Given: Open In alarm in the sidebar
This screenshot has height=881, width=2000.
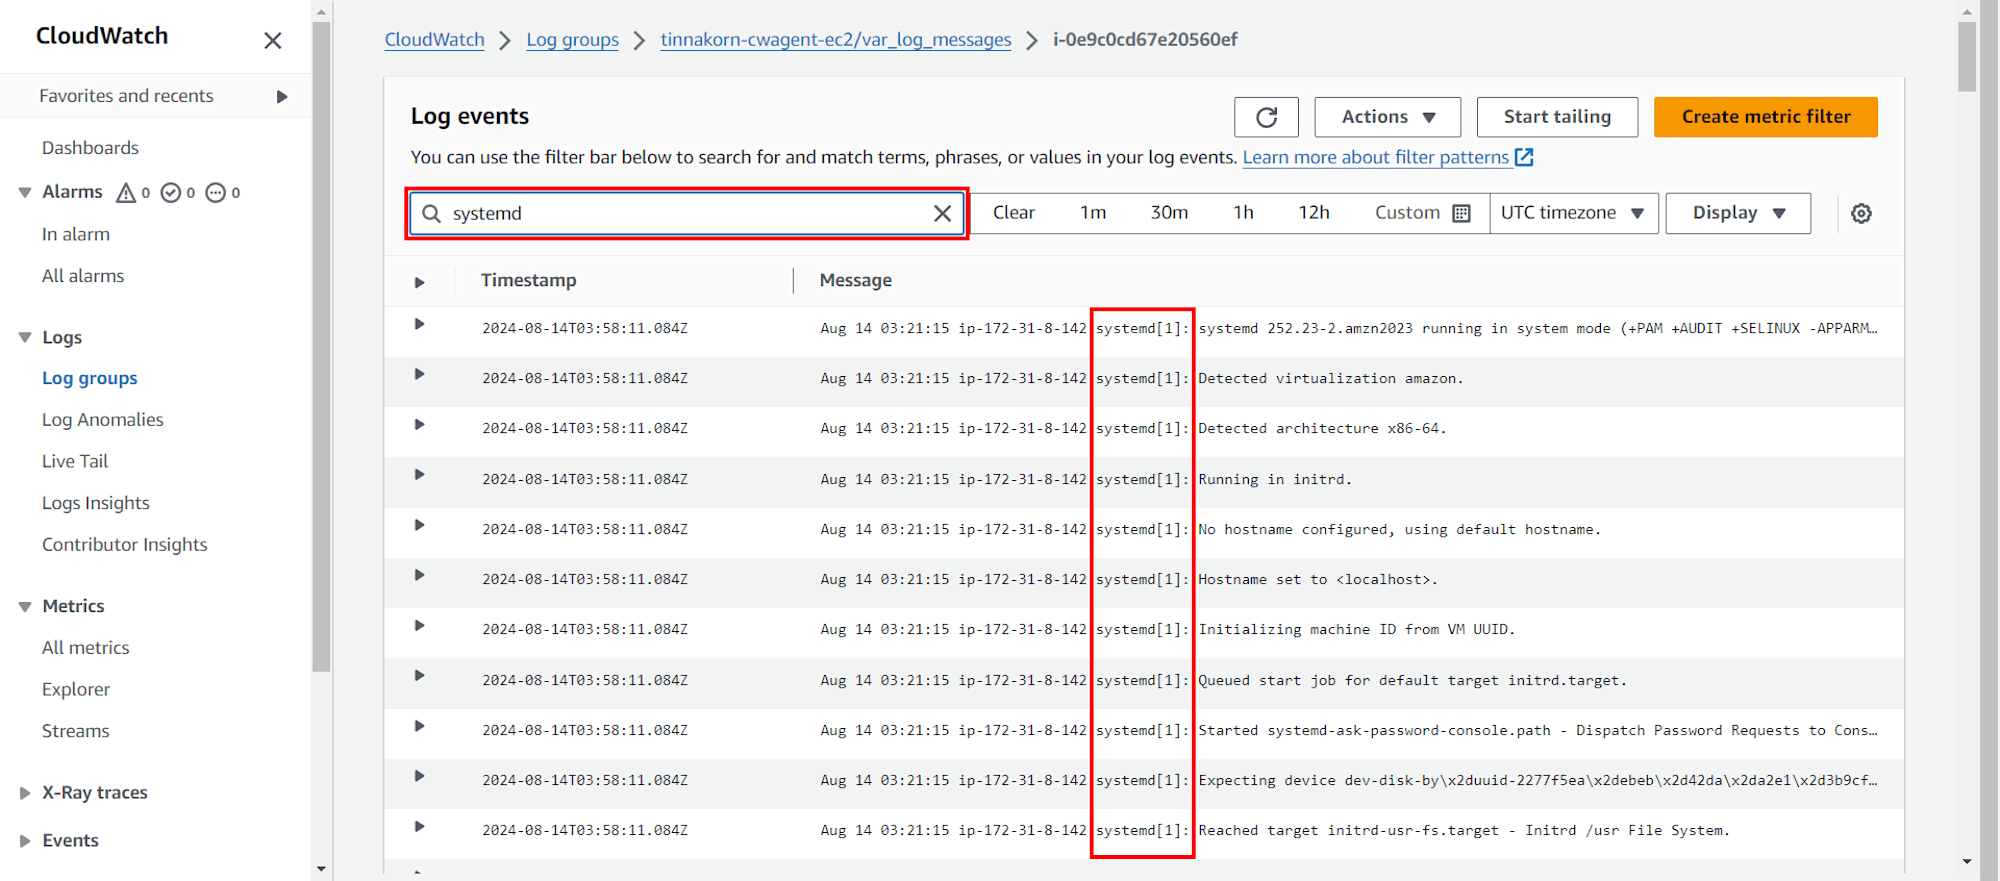Looking at the screenshot, I should tap(76, 234).
